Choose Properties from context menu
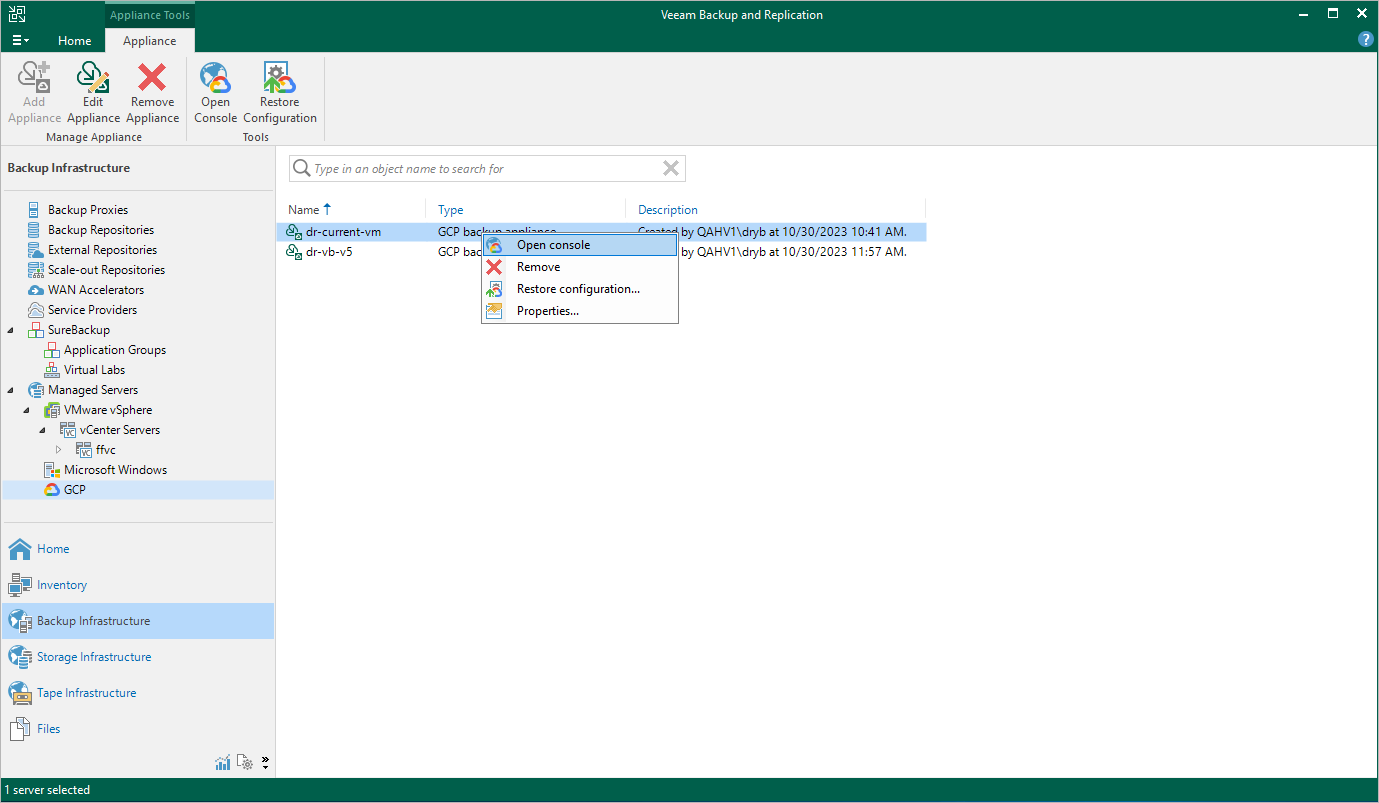The height and width of the screenshot is (803, 1379). point(580,311)
